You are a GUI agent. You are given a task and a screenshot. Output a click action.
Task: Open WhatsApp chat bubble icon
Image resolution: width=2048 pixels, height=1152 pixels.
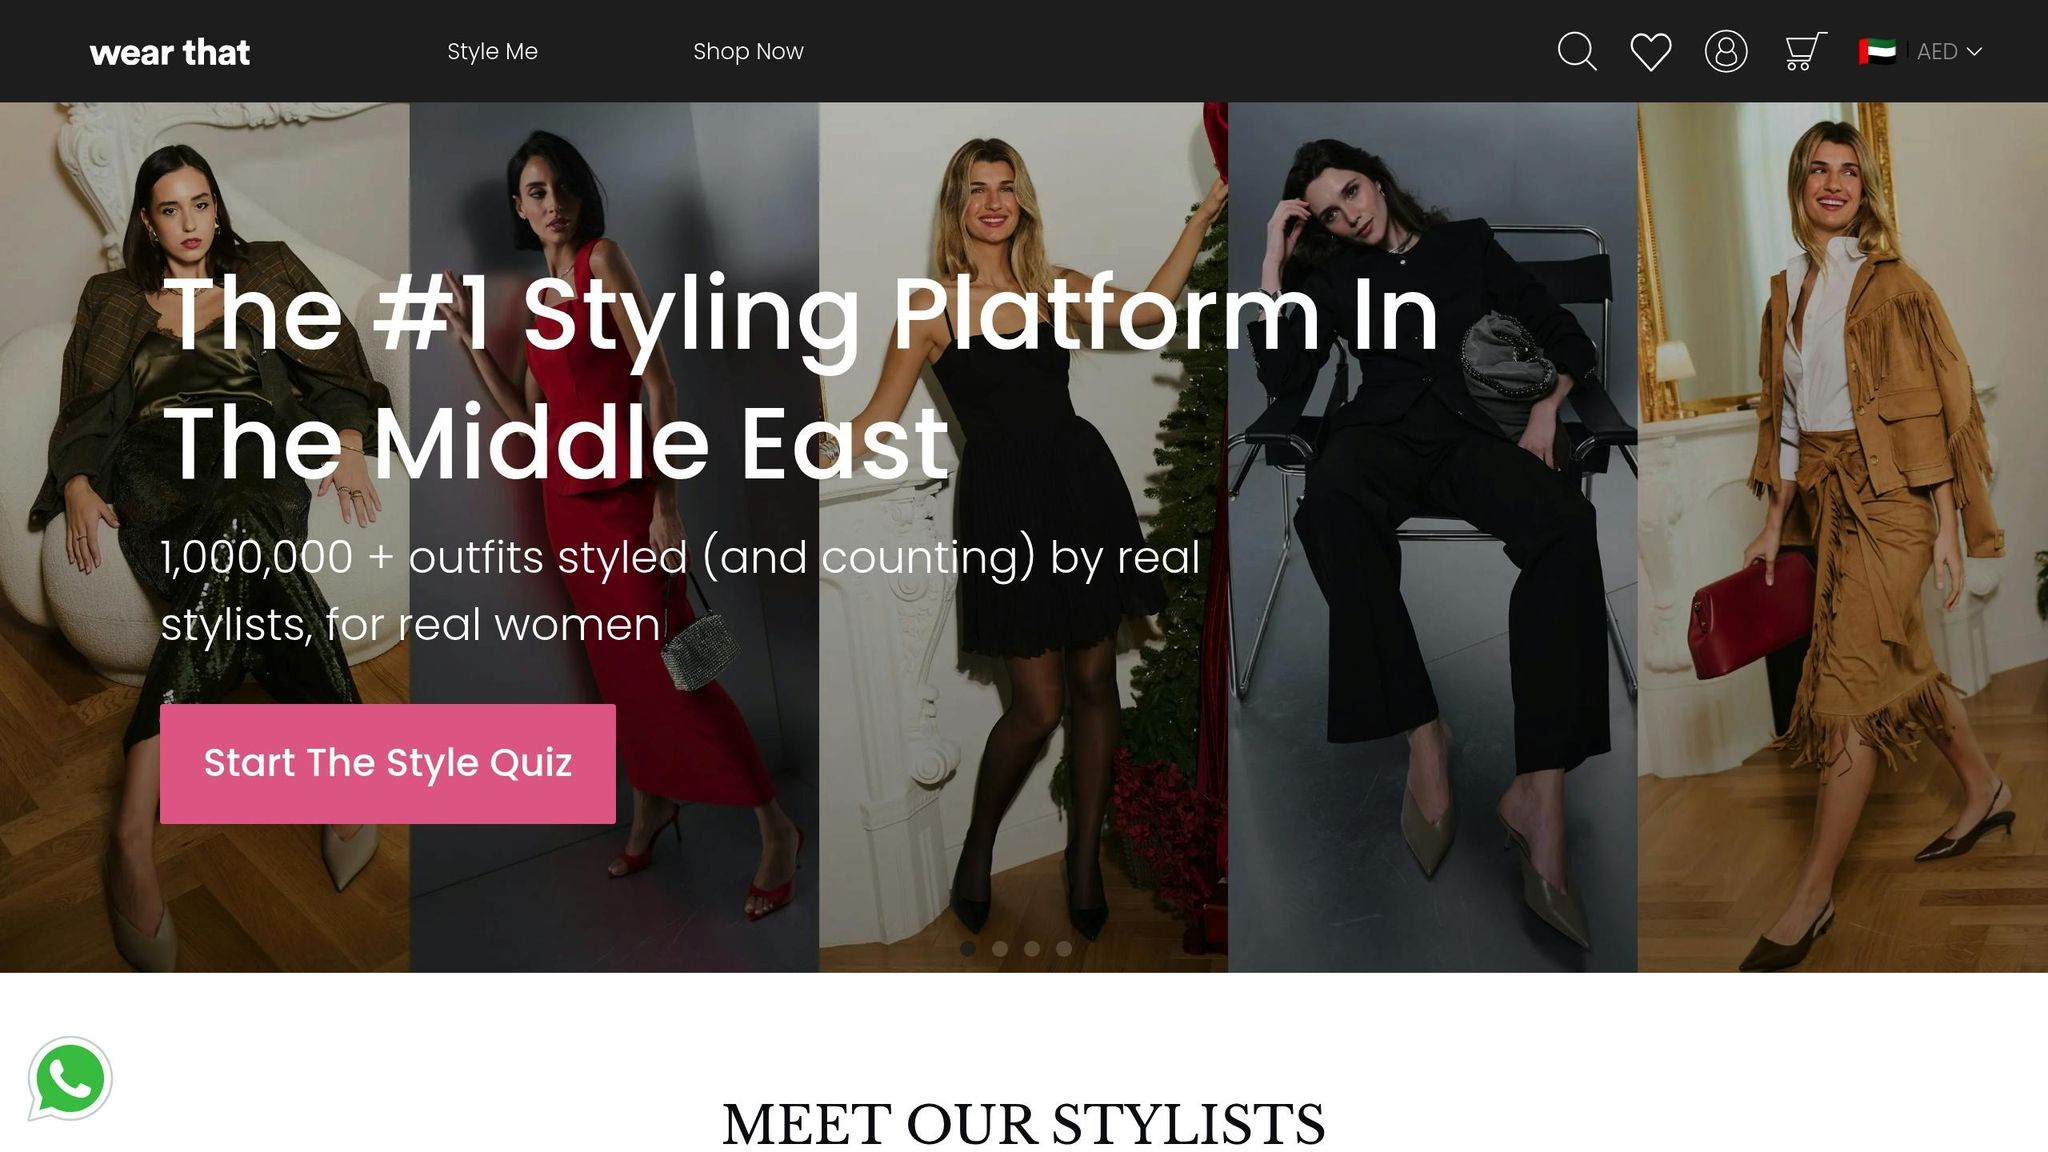point(70,1079)
